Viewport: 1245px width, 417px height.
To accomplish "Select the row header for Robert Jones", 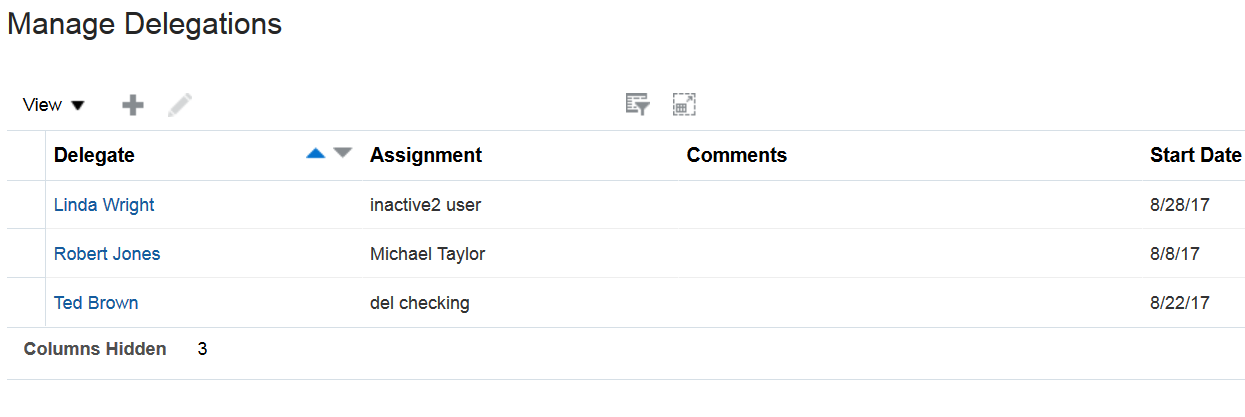I will [x=26, y=254].
